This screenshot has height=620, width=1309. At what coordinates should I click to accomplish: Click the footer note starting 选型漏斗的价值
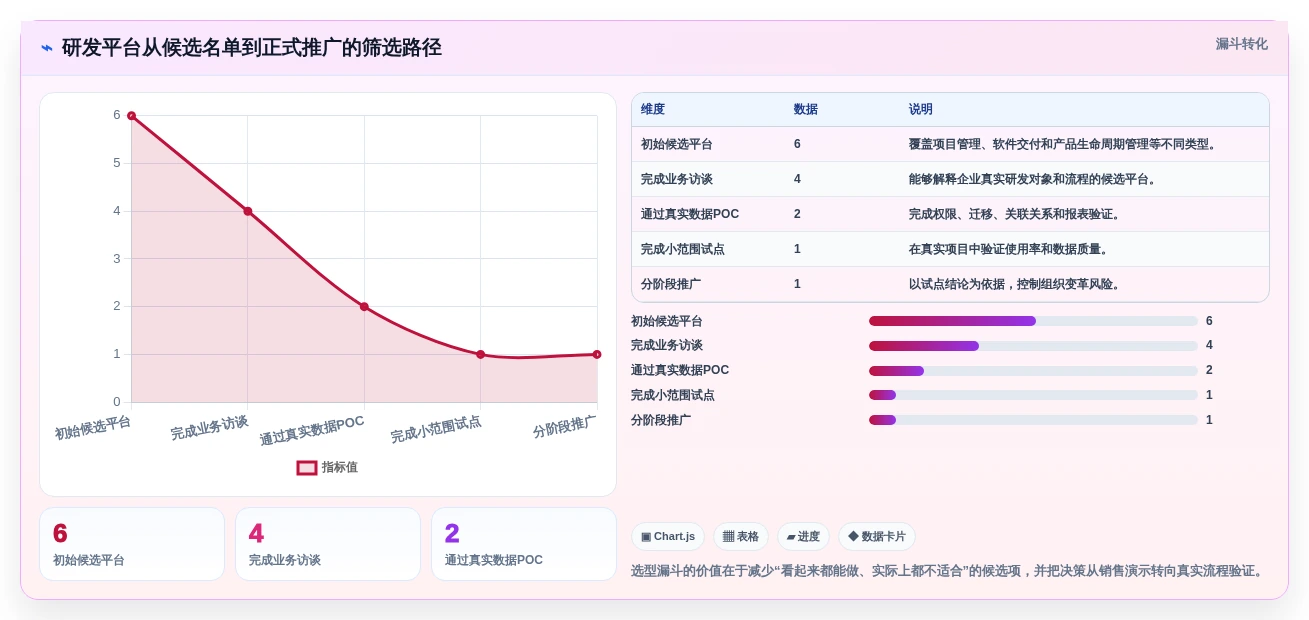[949, 571]
